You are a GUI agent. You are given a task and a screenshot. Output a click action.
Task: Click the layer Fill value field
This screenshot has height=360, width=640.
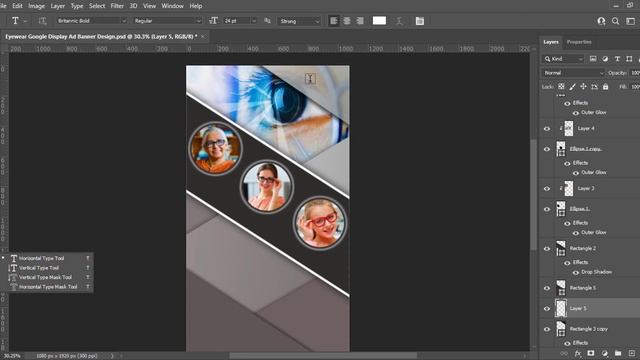coord(635,87)
